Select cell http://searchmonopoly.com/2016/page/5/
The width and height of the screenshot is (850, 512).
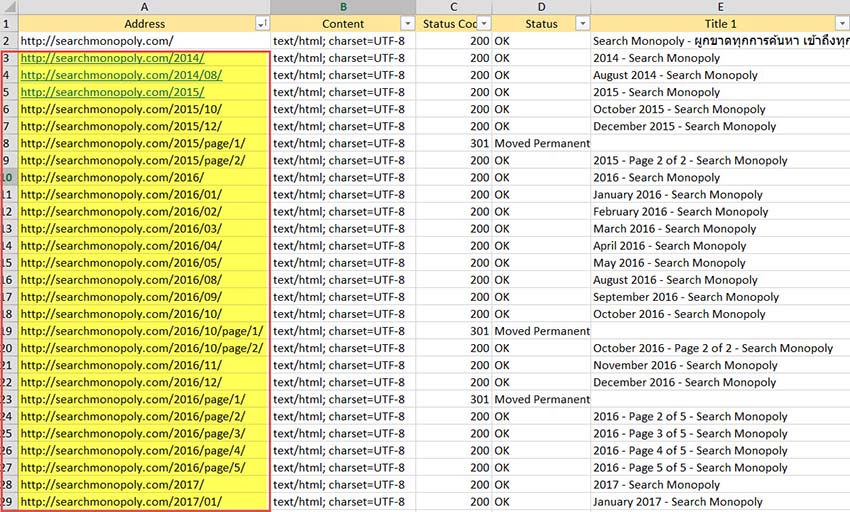[144, 468]
